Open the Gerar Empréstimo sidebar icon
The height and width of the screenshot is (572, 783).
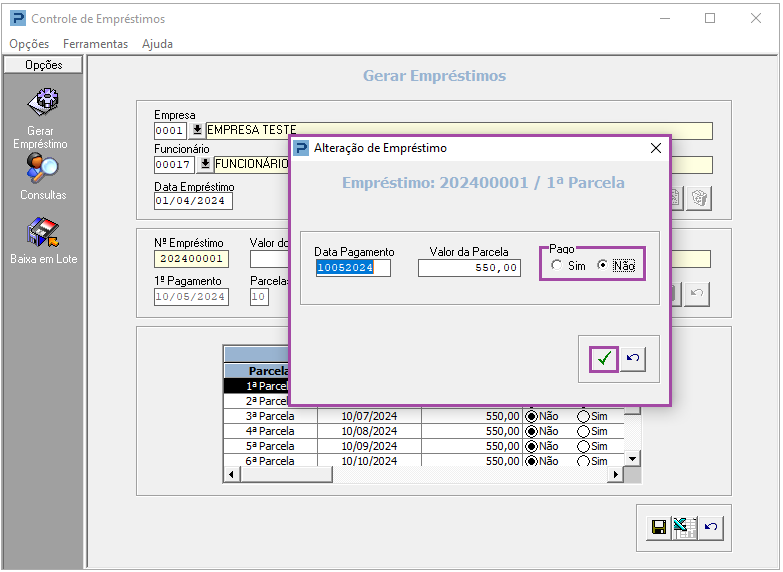43,102
